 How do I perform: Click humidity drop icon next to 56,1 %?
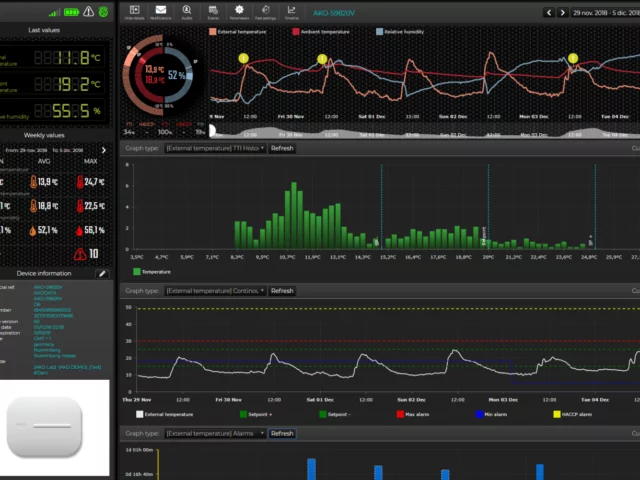[80, 231]
